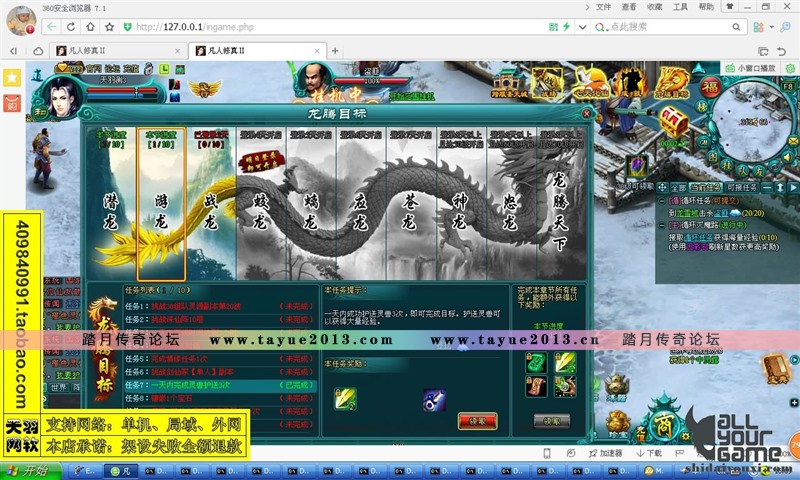Close the 龙腾目标 panel with red X
The width and height of the screenshot is (800, 480).
[x=584, y=115]
